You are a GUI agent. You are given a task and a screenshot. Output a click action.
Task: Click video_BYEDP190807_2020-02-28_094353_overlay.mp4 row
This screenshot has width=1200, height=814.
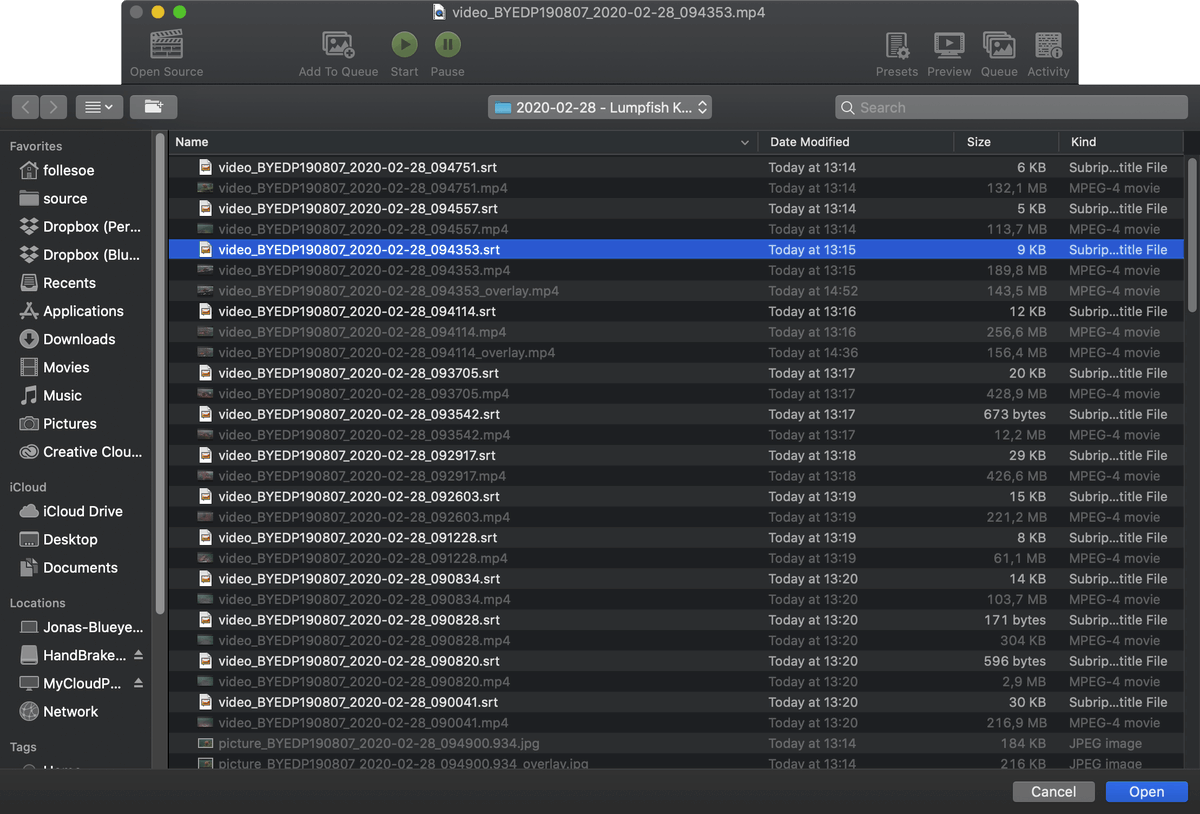pyautogui.click(x=676, y=291)
